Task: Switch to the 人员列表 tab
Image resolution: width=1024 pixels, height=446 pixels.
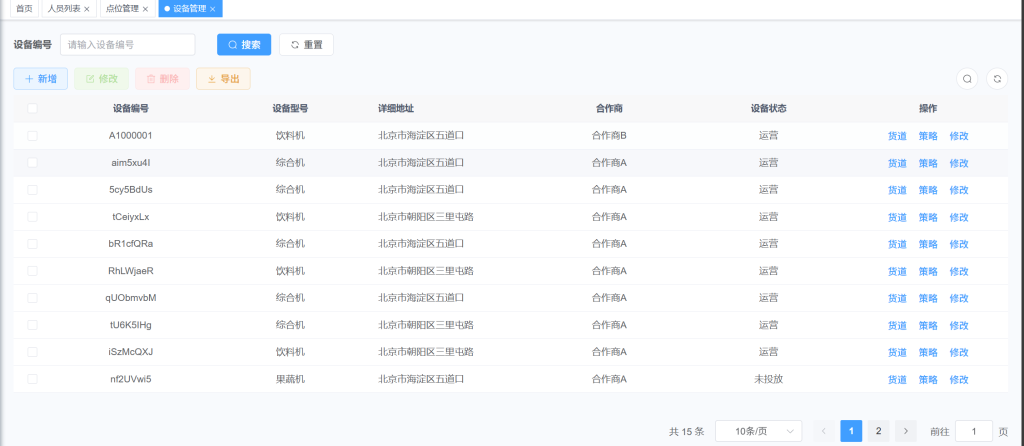Action: [64, 9]
